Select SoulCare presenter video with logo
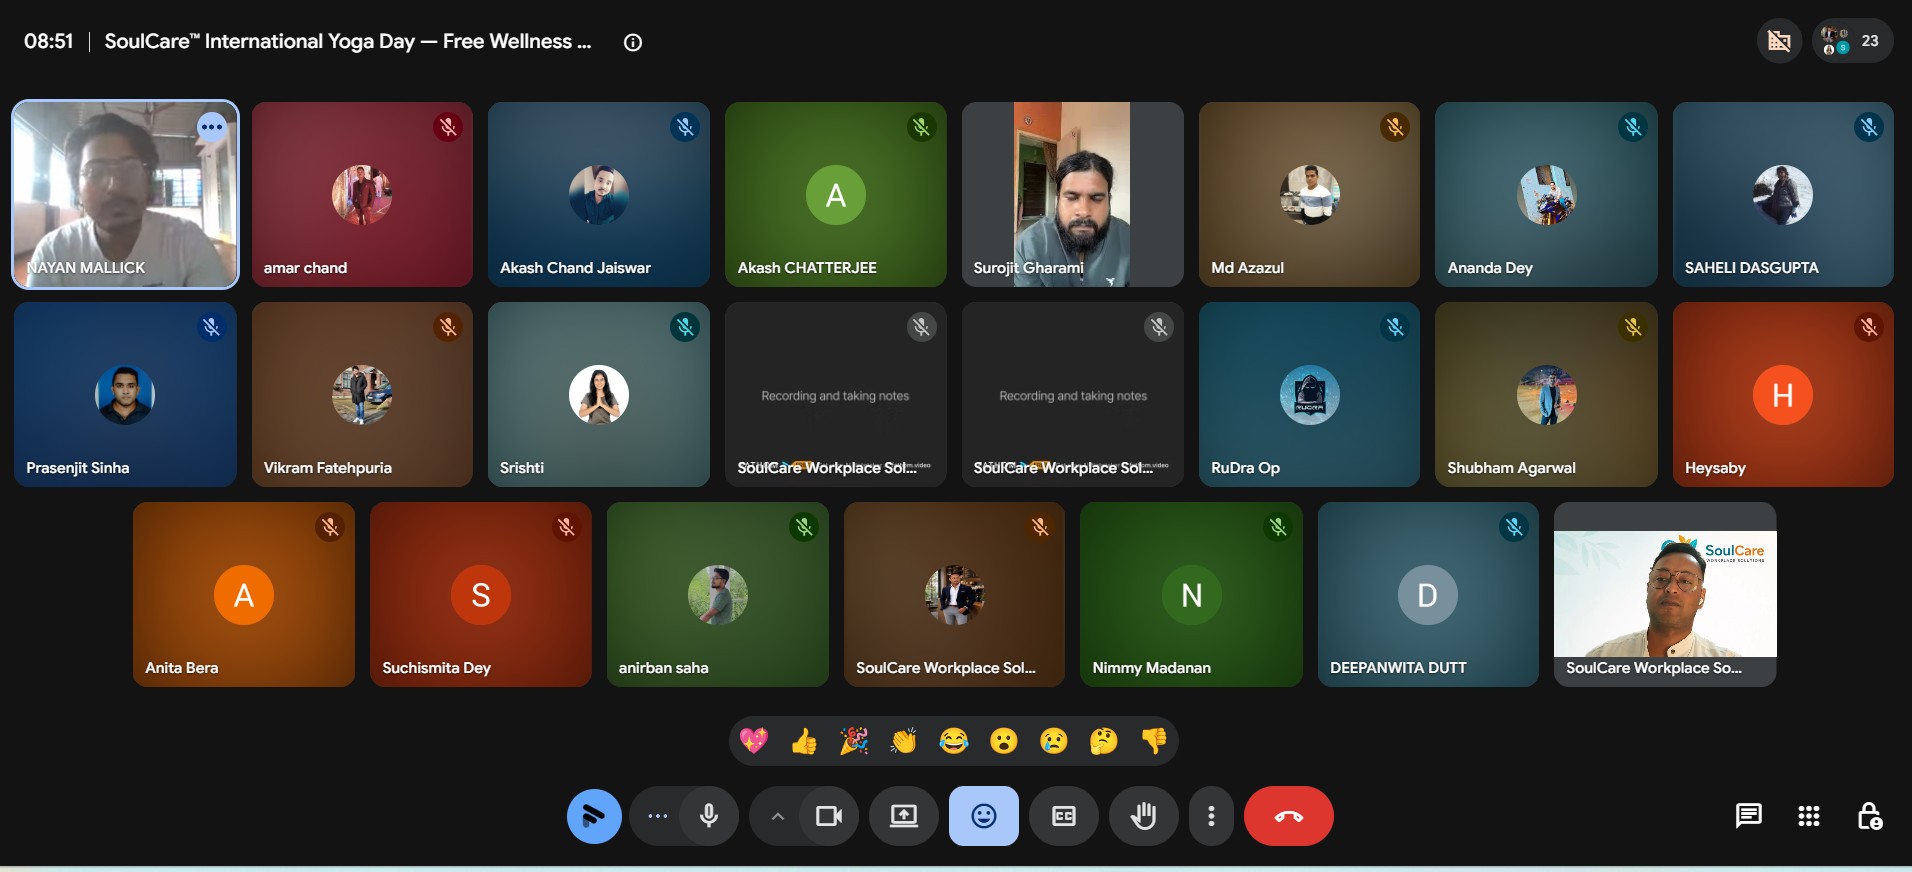The height and width of the screenshot is (872, 1912). tap(1665, 594)
